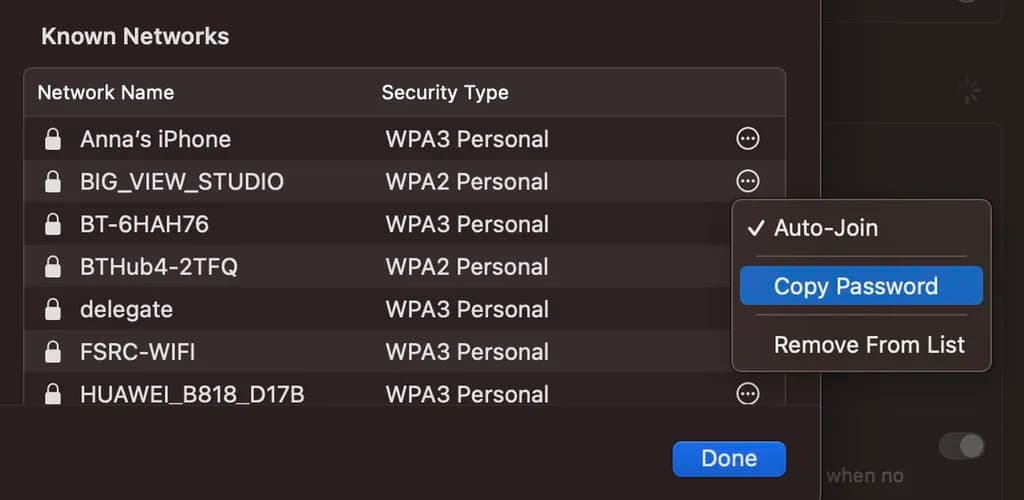This screenshot has width=1024, height=500.
Task: Select Remove From List menu entry
Action: [x=869, y=345]
